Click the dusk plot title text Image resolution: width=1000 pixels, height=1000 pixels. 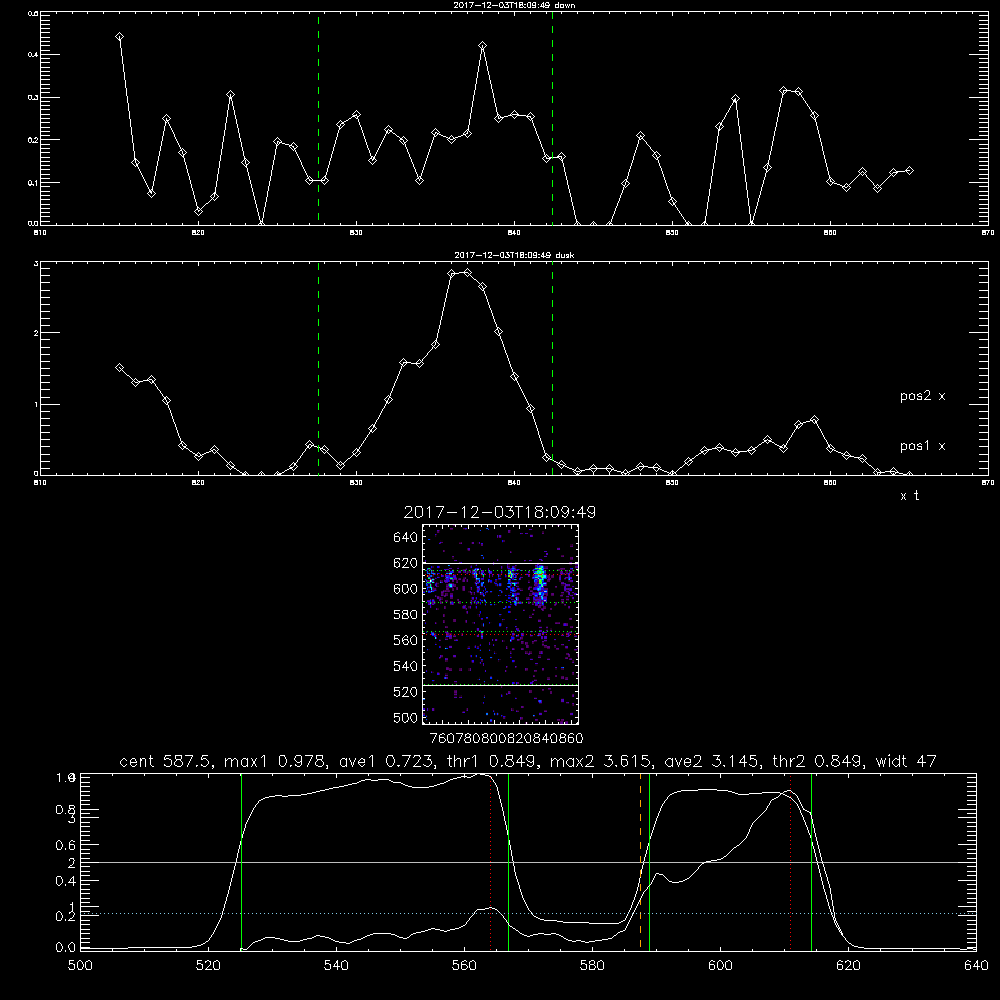[514, 255]
